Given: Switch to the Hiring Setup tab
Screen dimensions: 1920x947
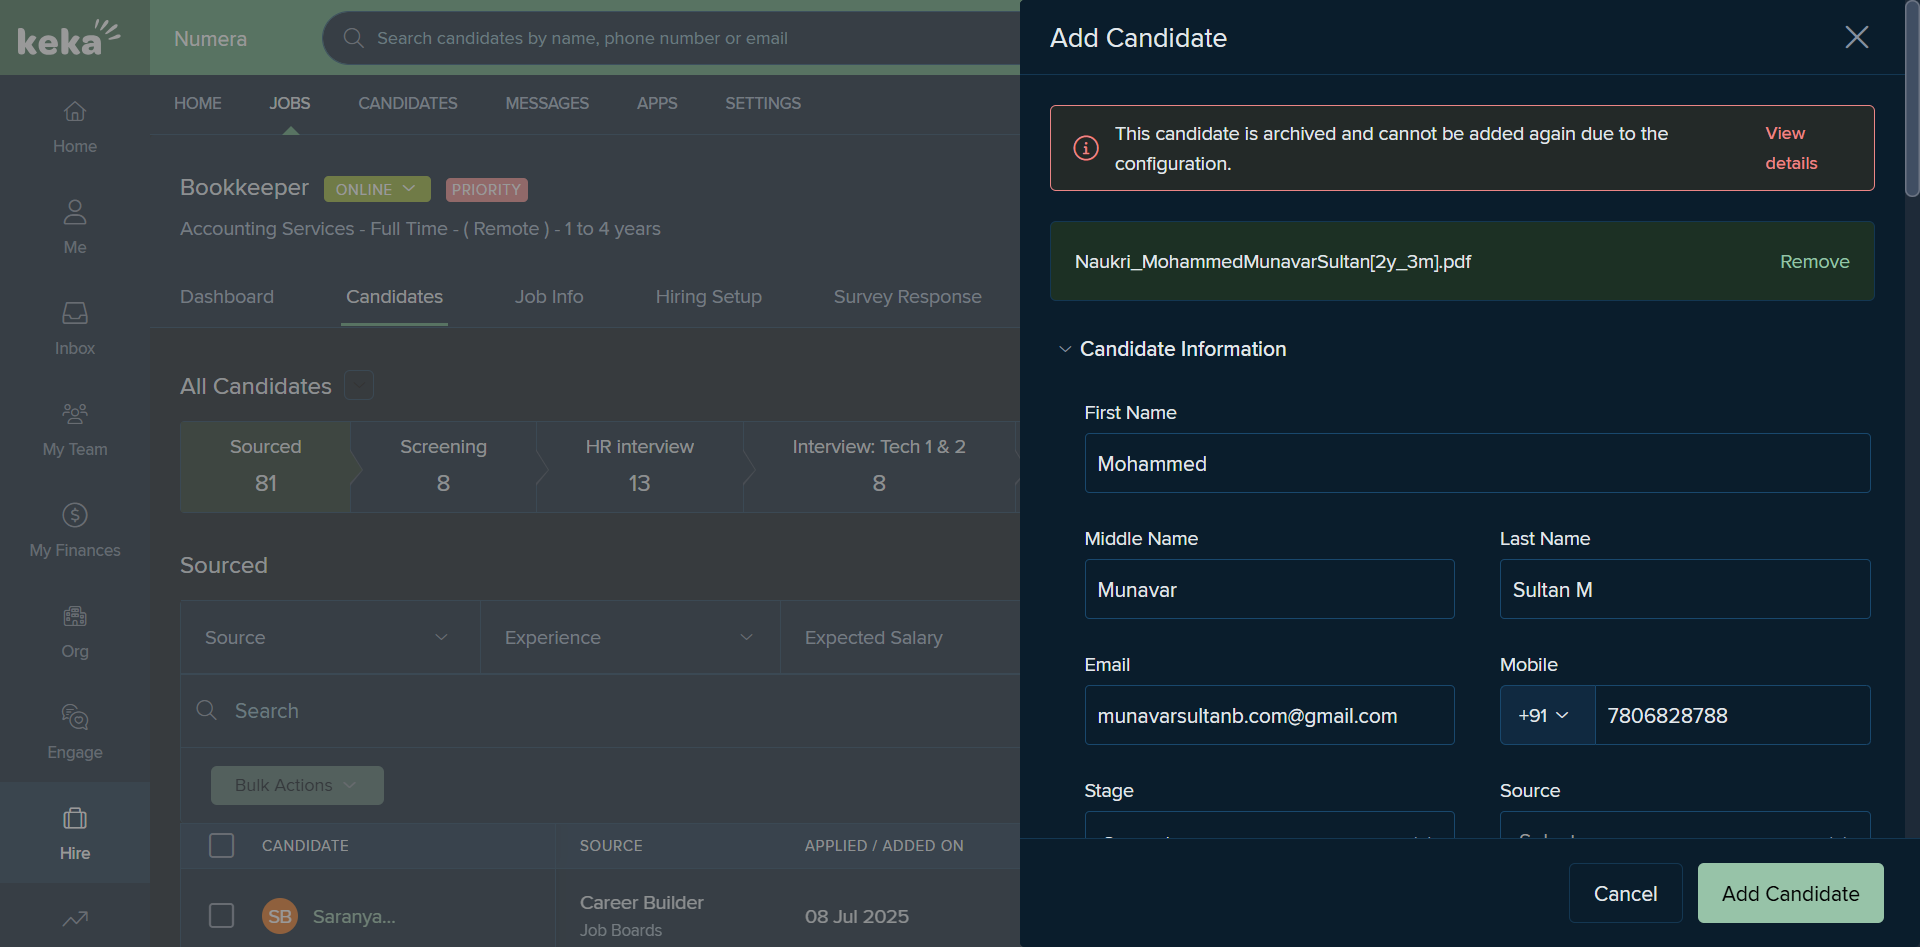Looking at the screenshot, I should [x=709, y=297].
